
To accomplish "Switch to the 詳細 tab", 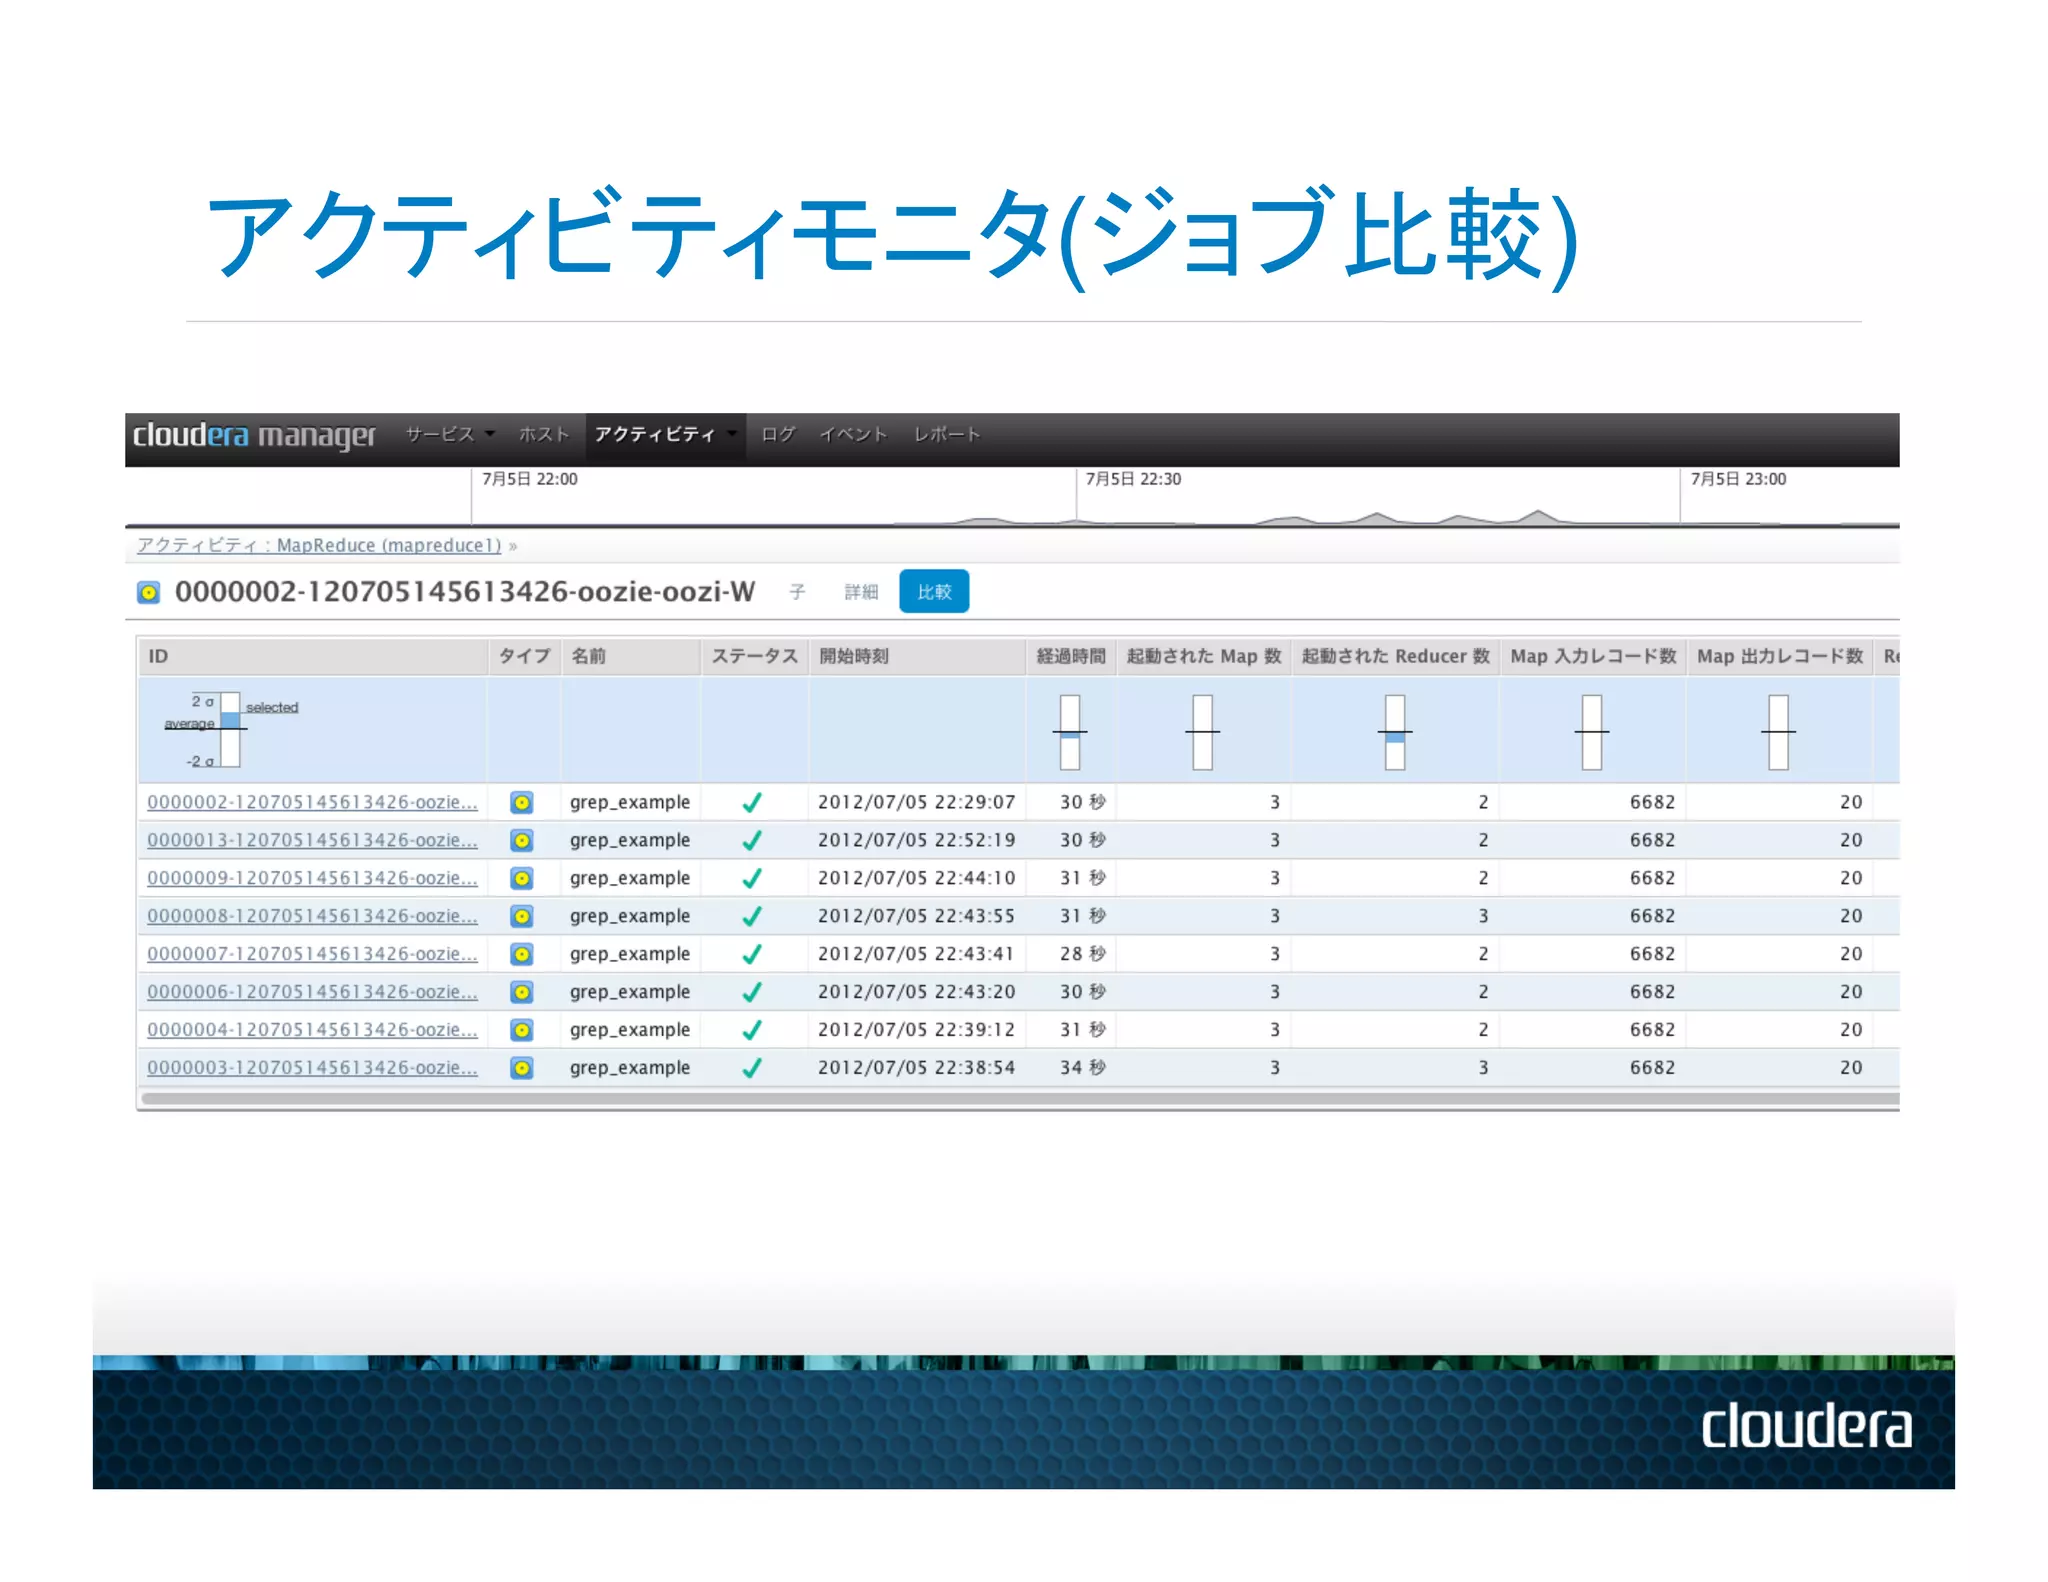I will pyautogui.click(x=861, y=592).
